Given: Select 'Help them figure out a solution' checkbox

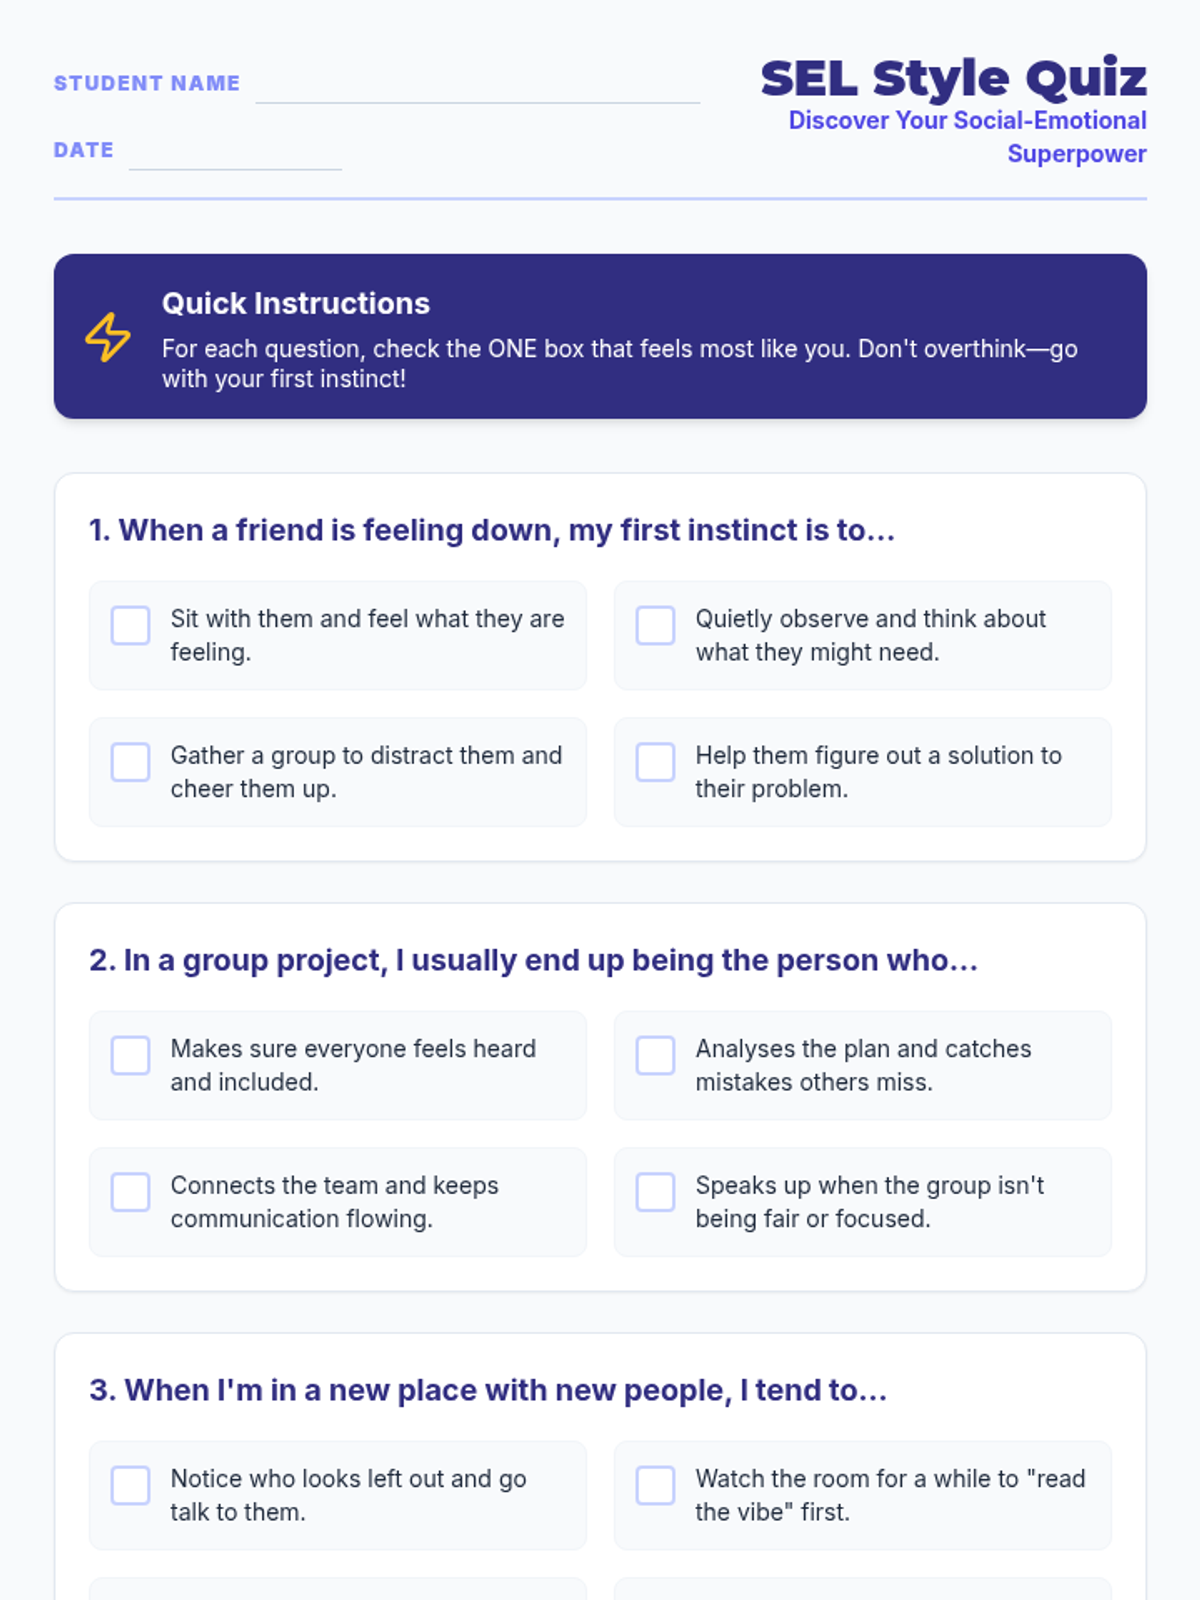Looking at the screenshot, I should pyautogui.click(x=656, y=762).
